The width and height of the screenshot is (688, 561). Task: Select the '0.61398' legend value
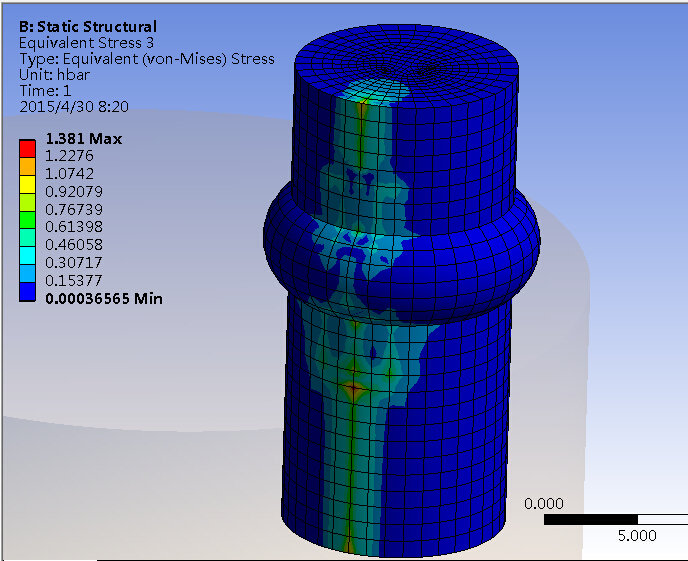(x=74, y=227)
